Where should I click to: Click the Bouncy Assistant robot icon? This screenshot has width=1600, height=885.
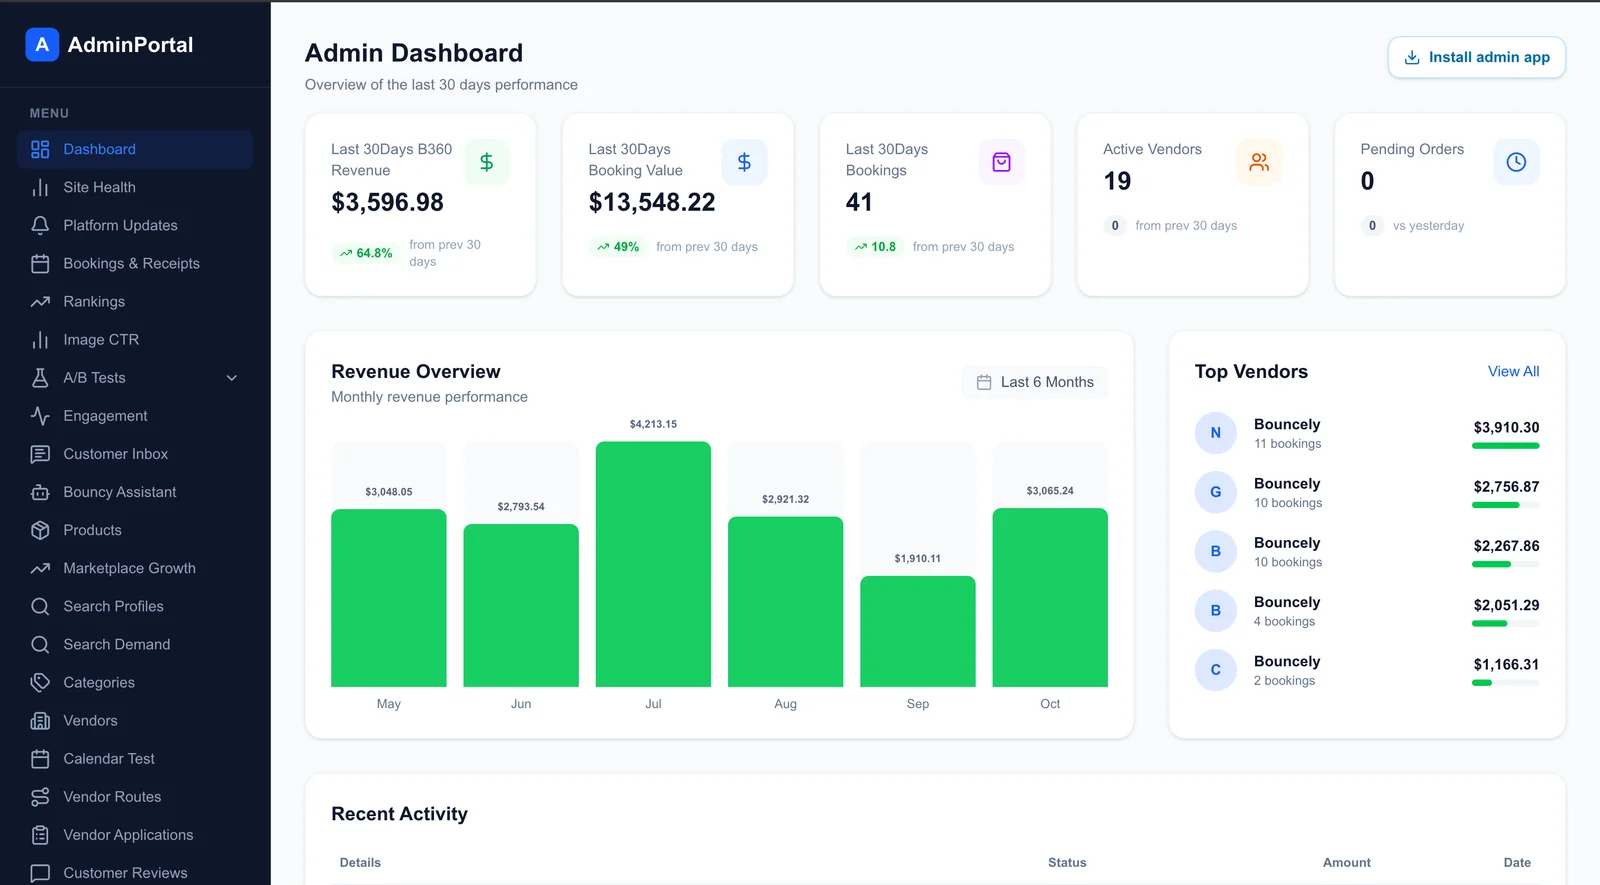pos(40,492)
